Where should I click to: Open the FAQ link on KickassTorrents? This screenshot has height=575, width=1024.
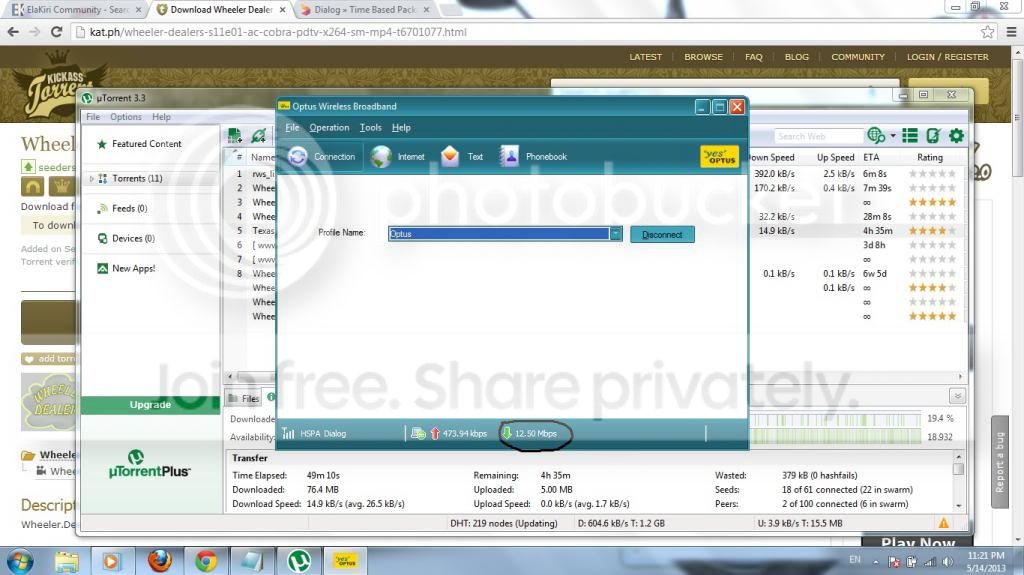tap(754, 57)
